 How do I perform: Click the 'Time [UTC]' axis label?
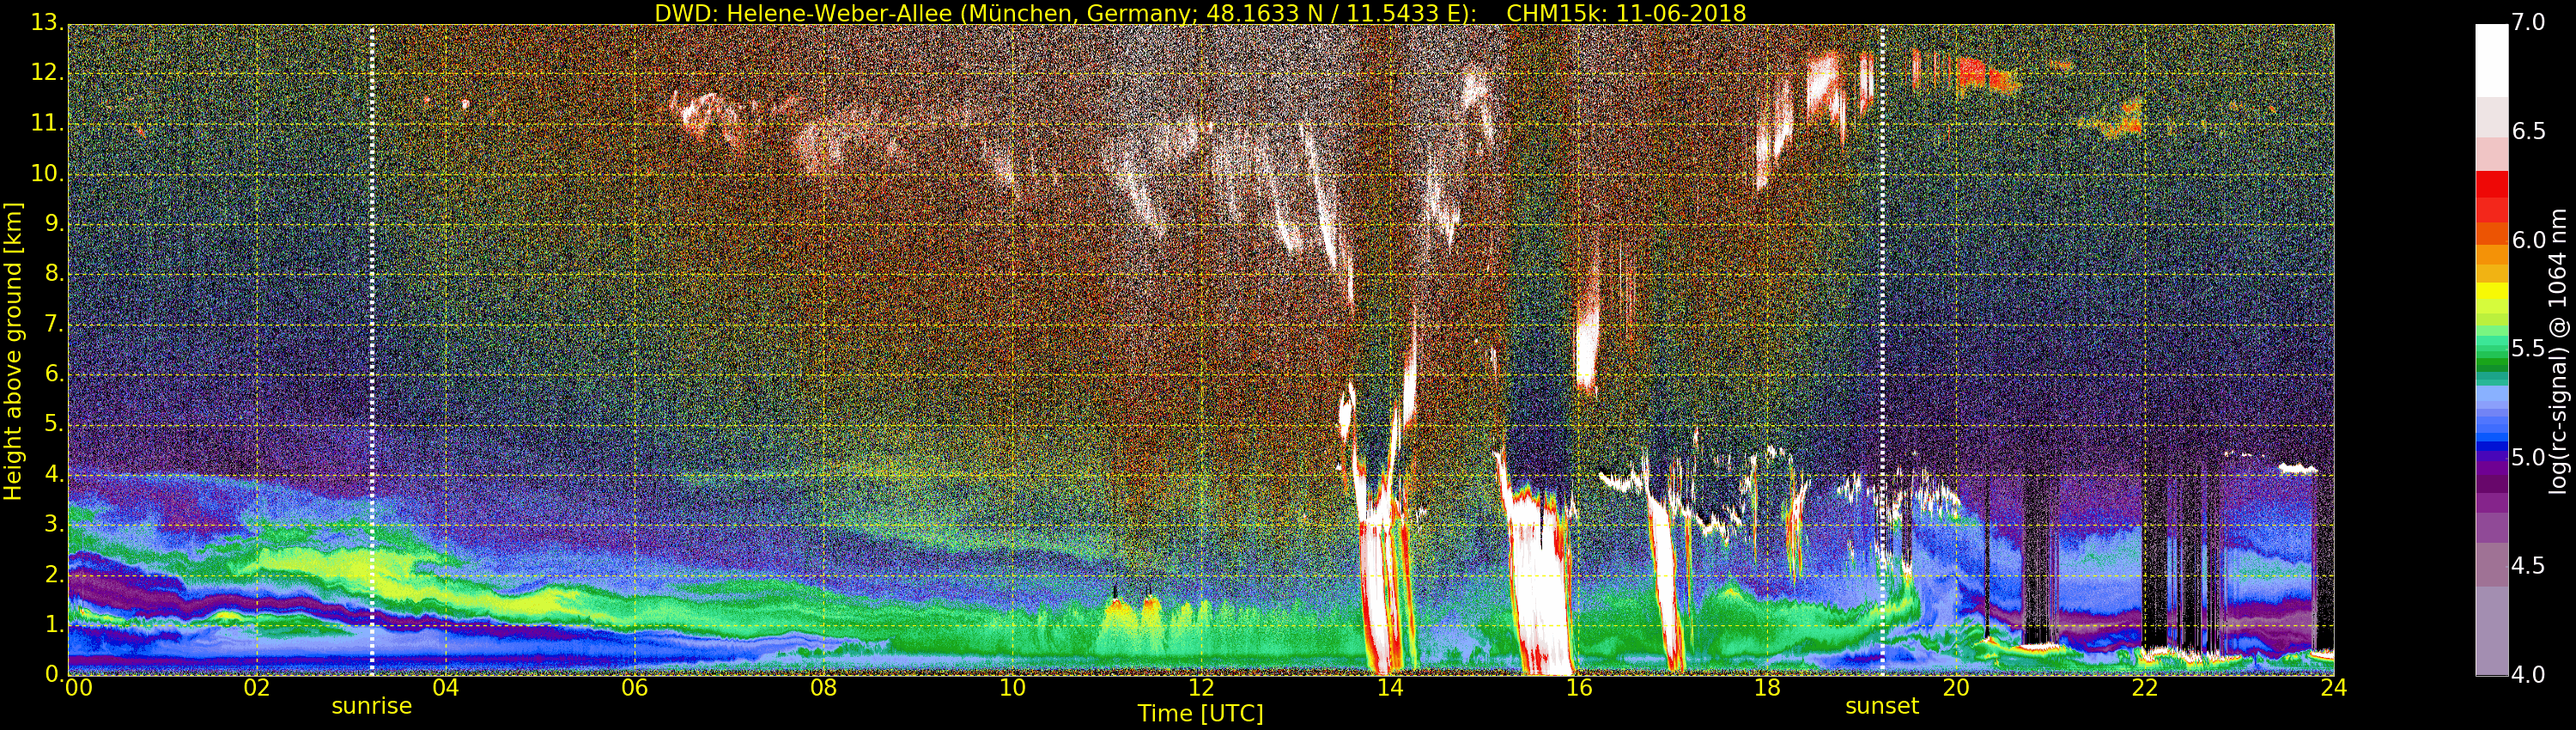pyautogui.click(x=1200, y=713)
